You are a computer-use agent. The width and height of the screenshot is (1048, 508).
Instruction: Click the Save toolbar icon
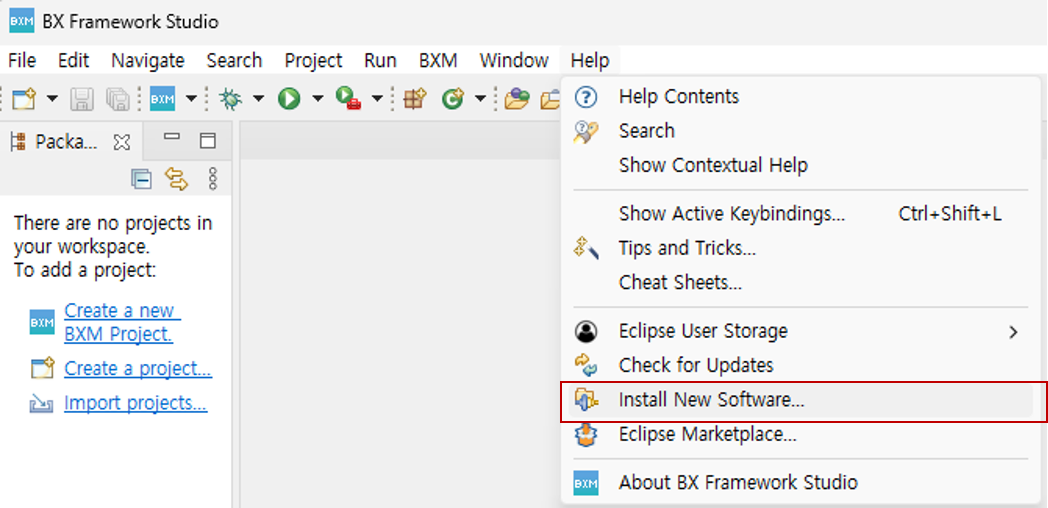82,99
